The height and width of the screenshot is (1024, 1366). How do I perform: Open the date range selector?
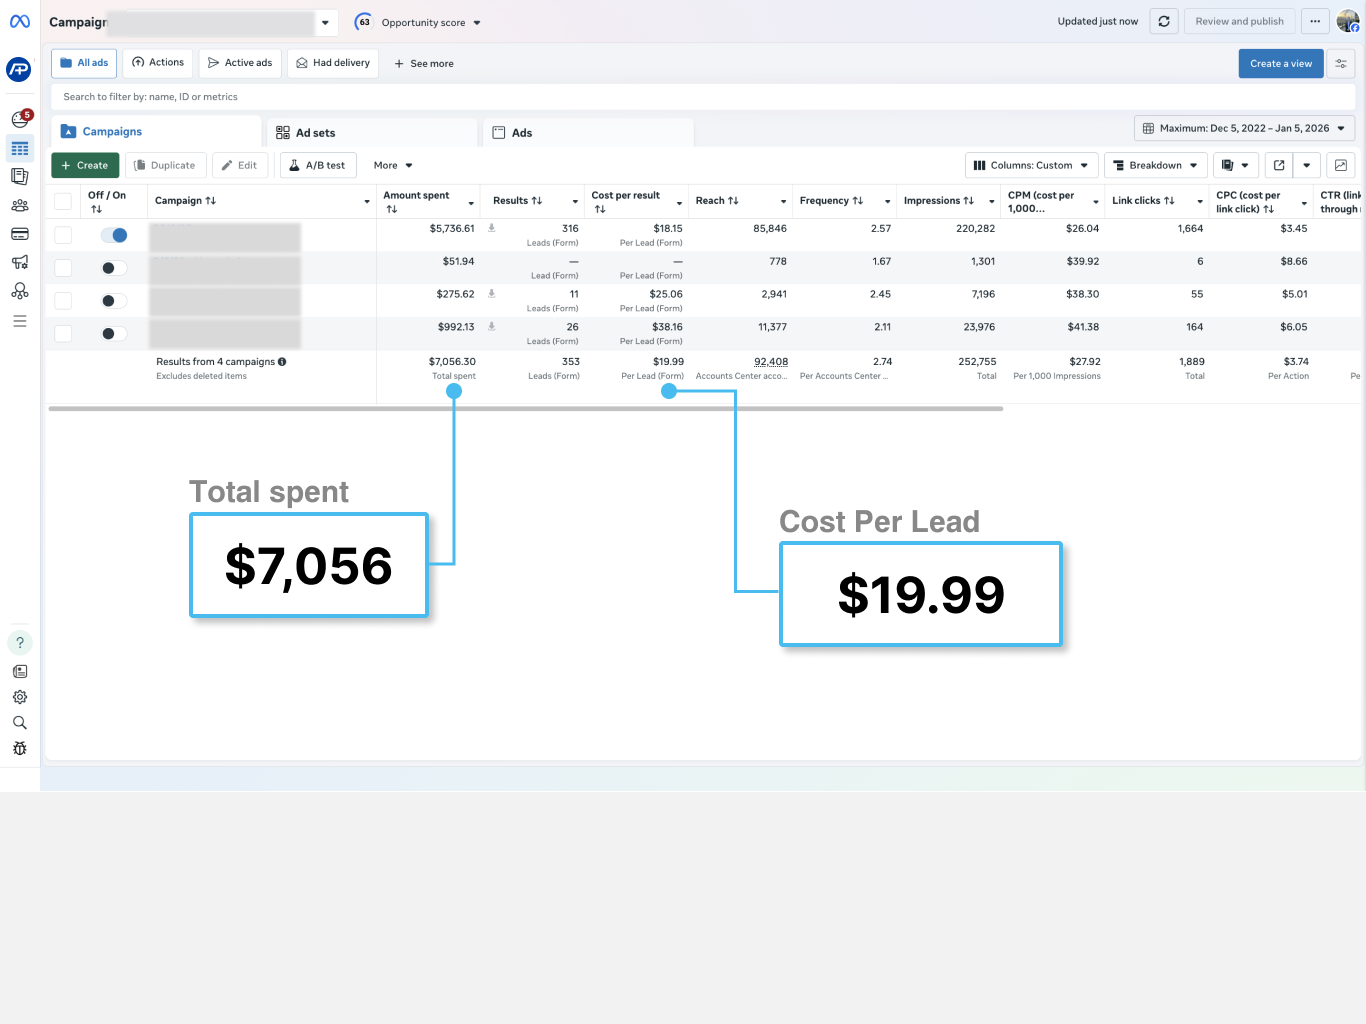(1244, 128)
